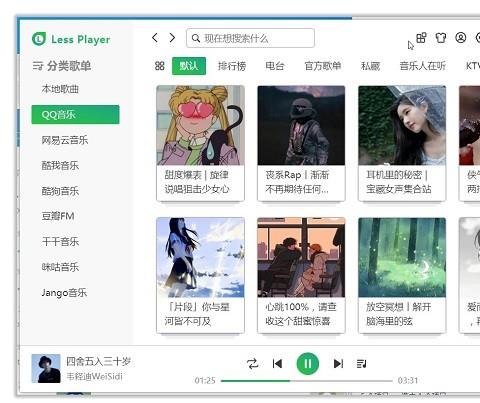The width and height of the screenshot is (480, 403).
Task: Click the 宝藏女声集合站 title text
Action: [399, 189]
